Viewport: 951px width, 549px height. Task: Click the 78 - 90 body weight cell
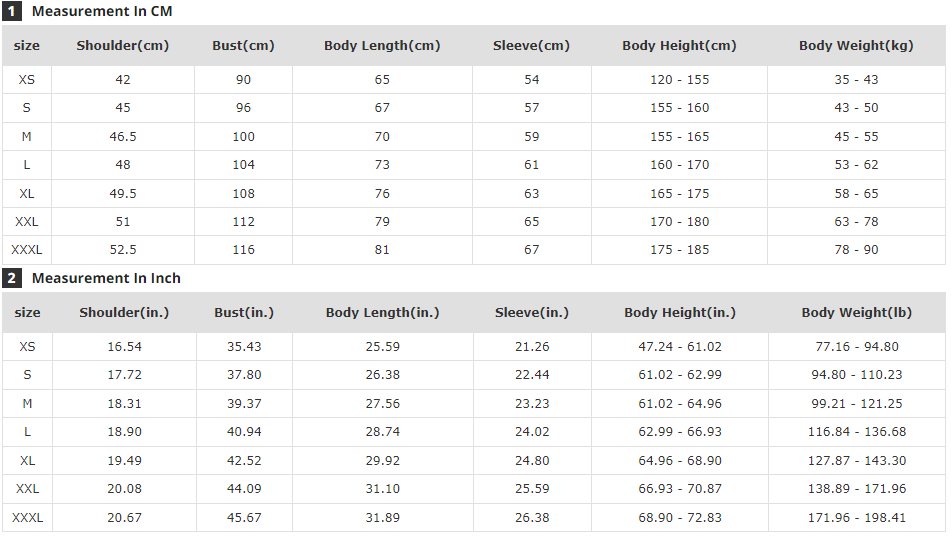(x=856, y=250)
